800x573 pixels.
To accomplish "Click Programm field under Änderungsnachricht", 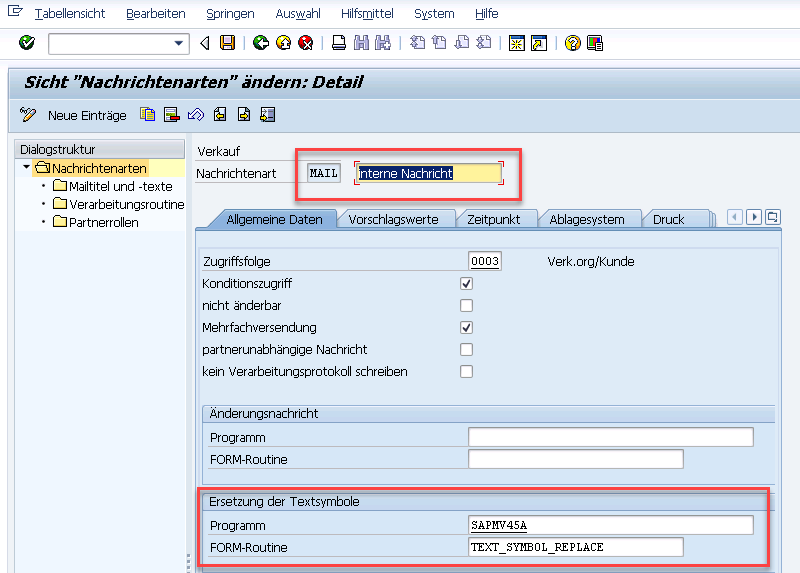I will (x=611, y=437).
